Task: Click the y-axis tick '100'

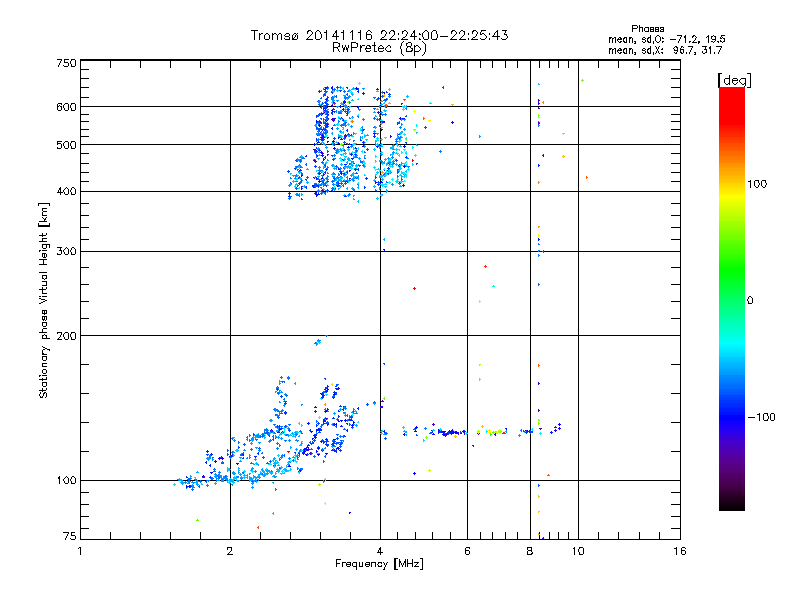Action: click(66, 481)
